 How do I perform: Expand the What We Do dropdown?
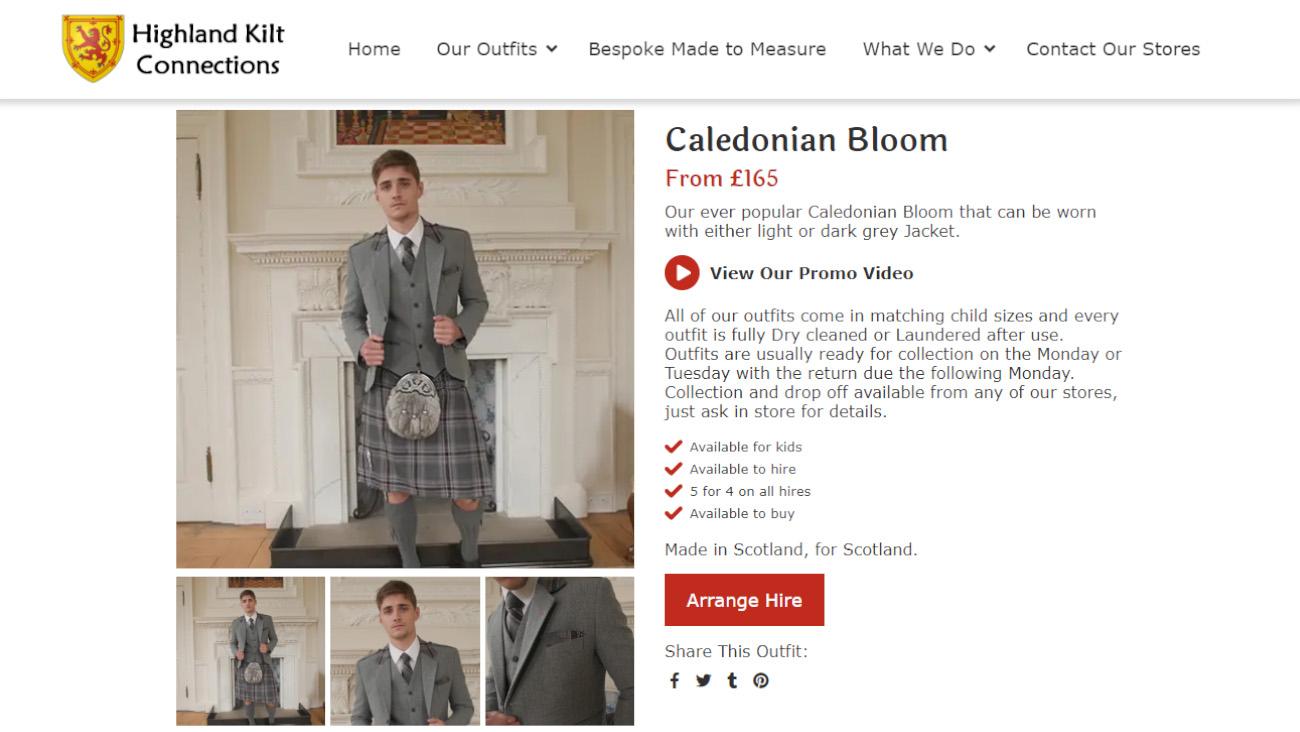point(929,49)
